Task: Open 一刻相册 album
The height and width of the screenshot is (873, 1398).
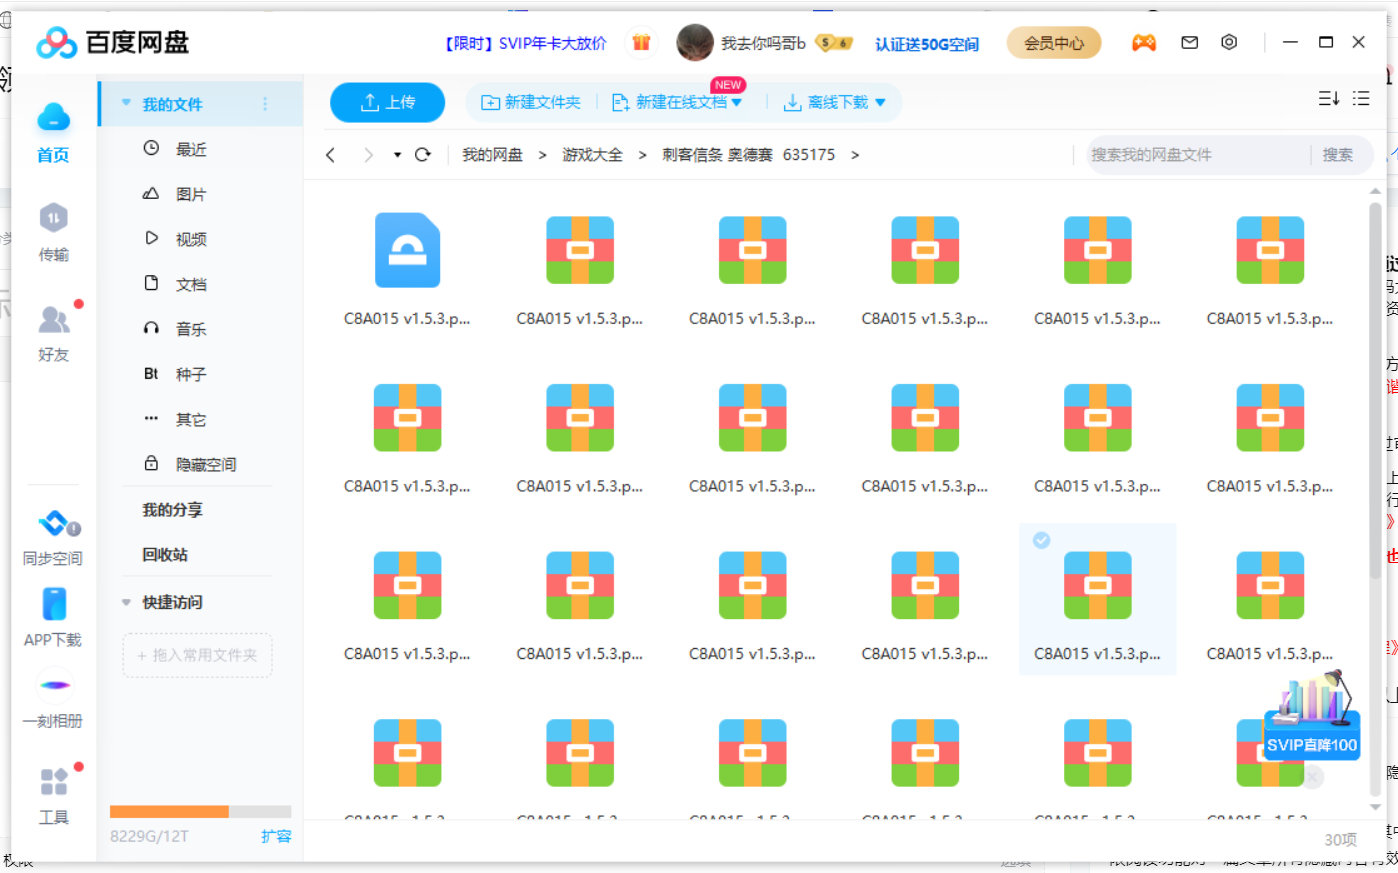Action: tap(53, 699)
